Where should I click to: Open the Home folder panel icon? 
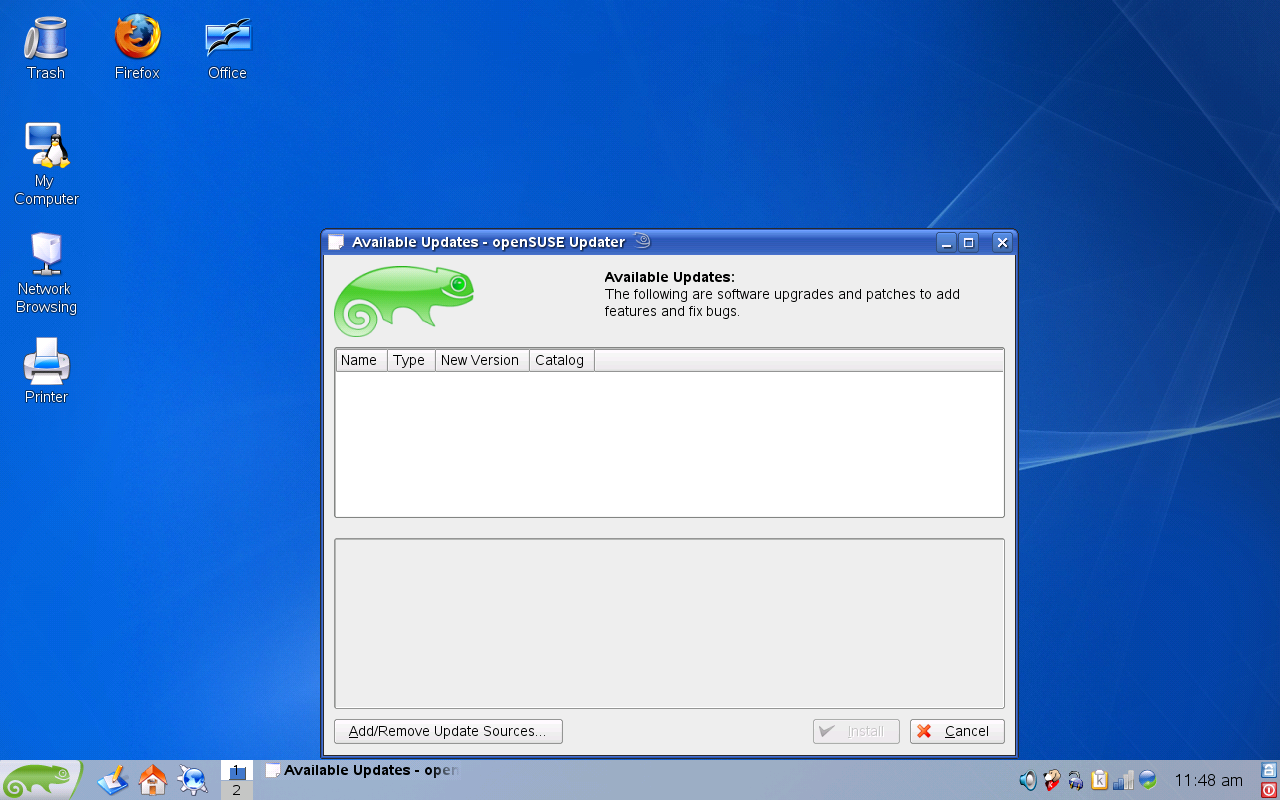click(153, 780)
